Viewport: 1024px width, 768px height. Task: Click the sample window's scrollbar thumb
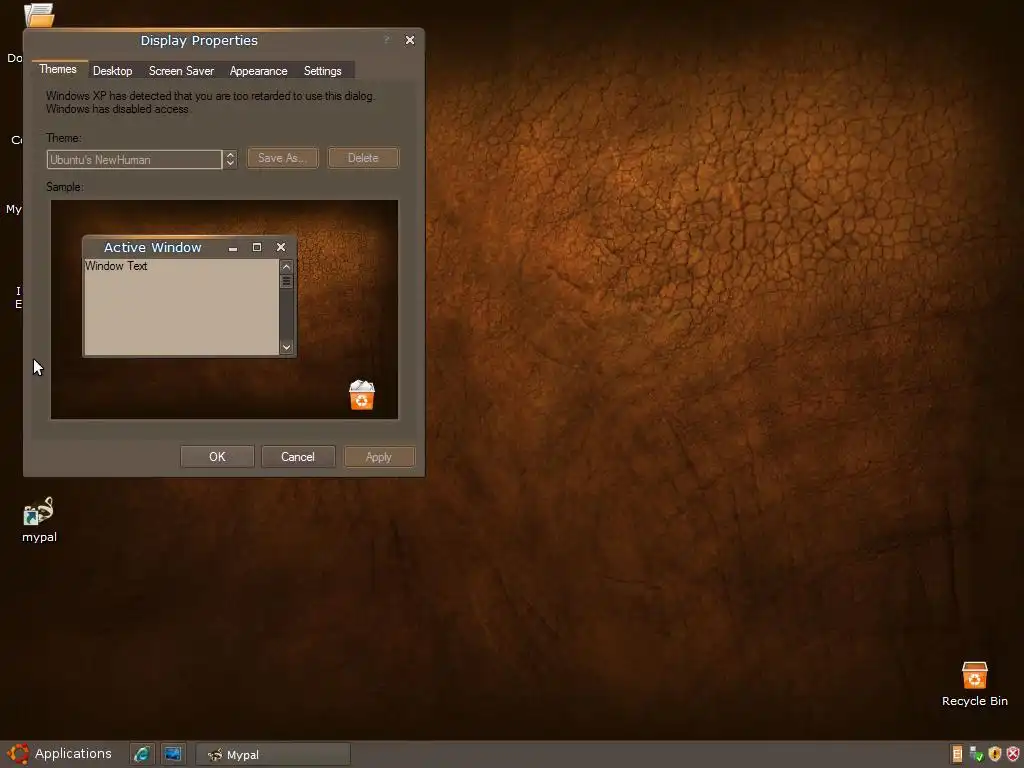(x=286, y=281)
